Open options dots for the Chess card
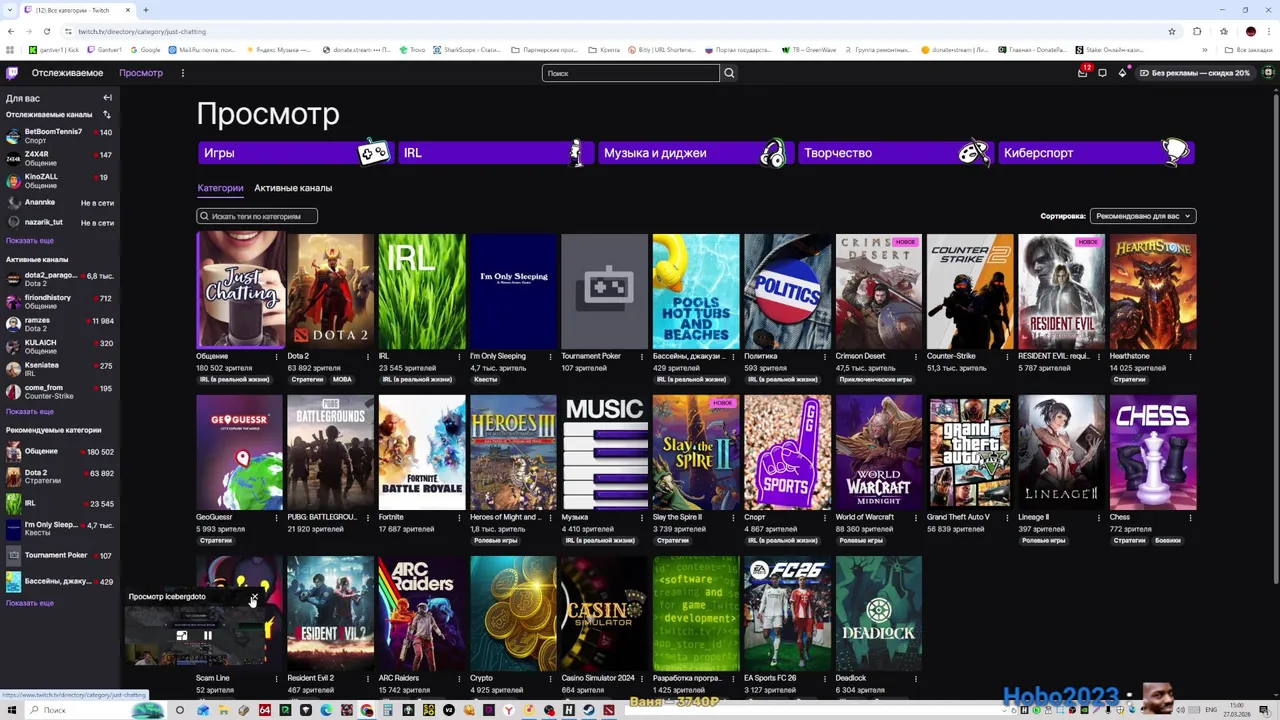1280x720 pixels. (1190, 518)
